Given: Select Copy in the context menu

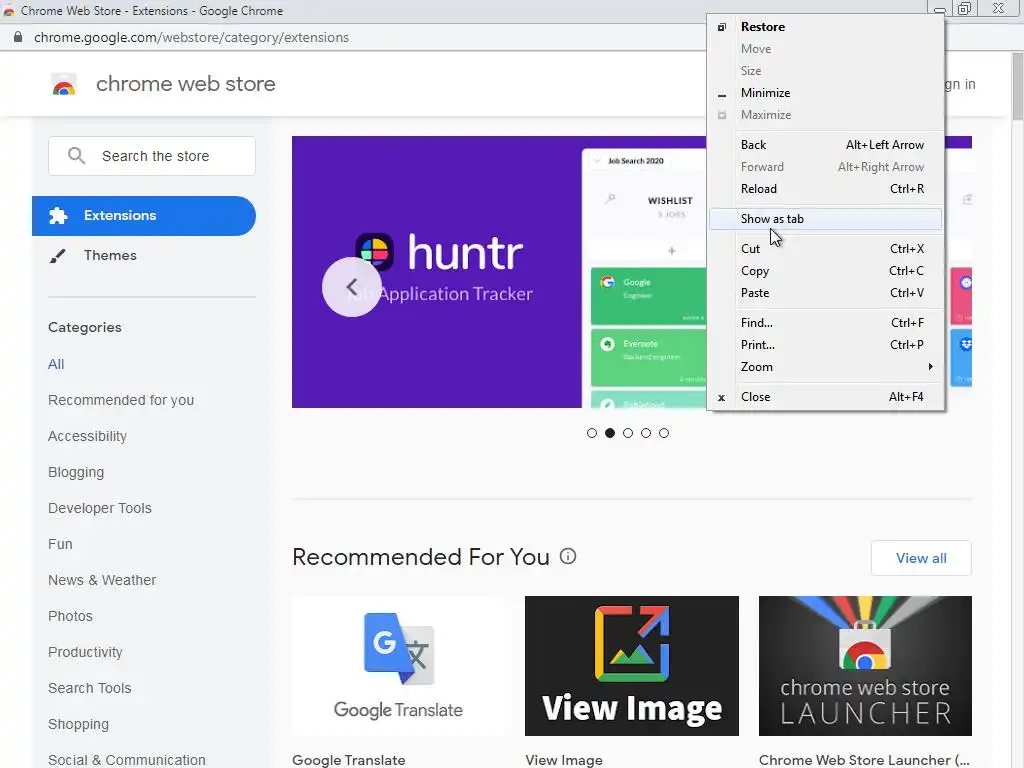Looking at the screenshot, I should tap(825, 271).
